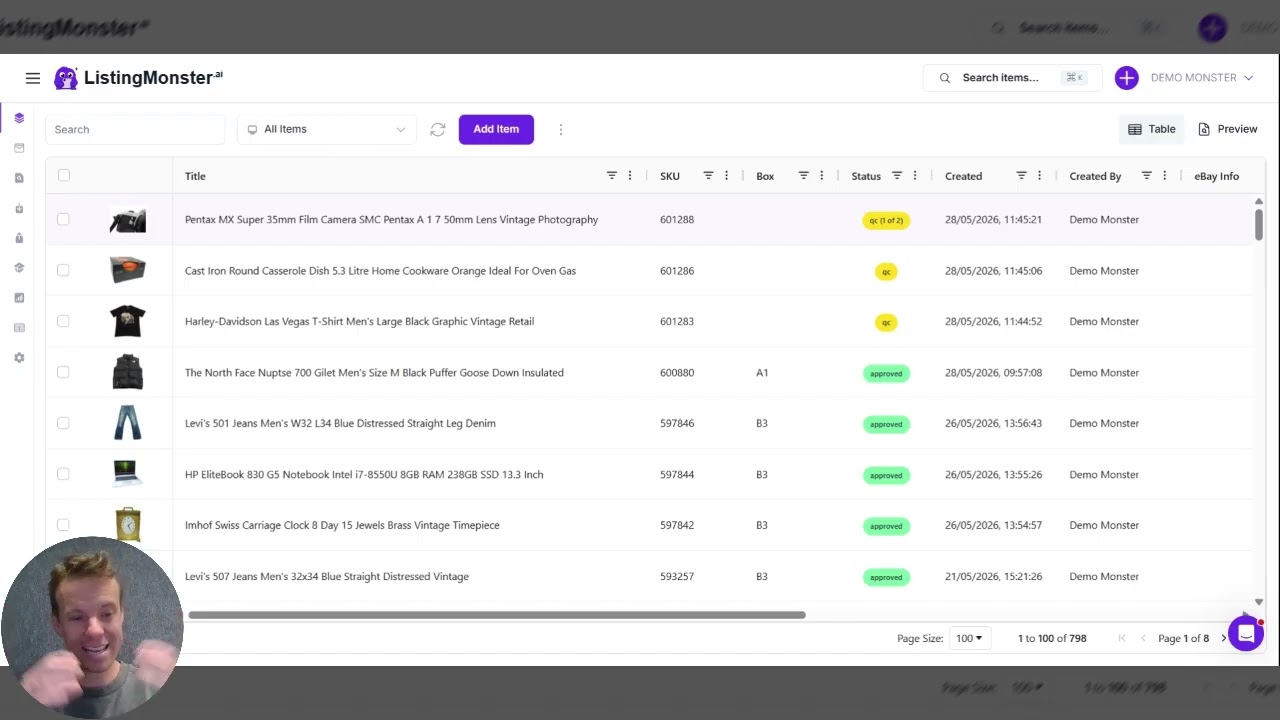Image resolution: width=1280 pixels, height=720 pixels.
Task: Open the orange casserole dish thumbnail
Action: point(128,271)
